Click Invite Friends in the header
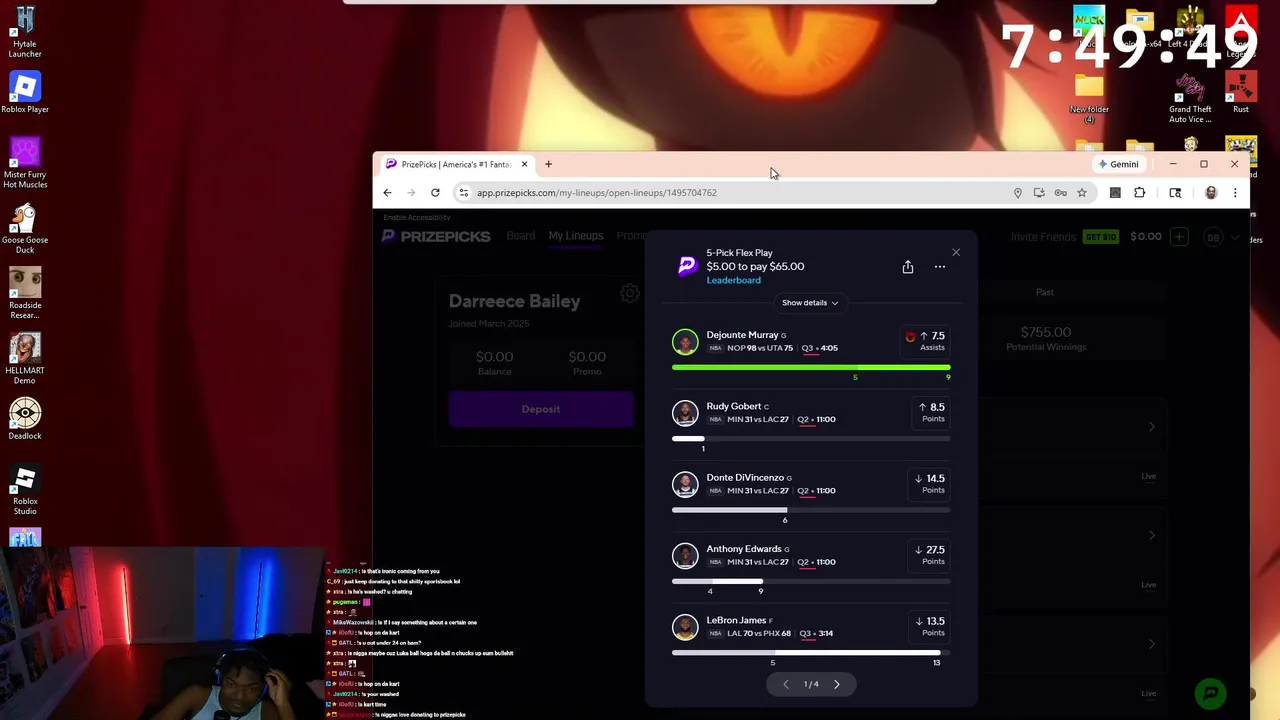This screenshot has width=1280, height=720. pyautogui.click(x=1043, y=237)
